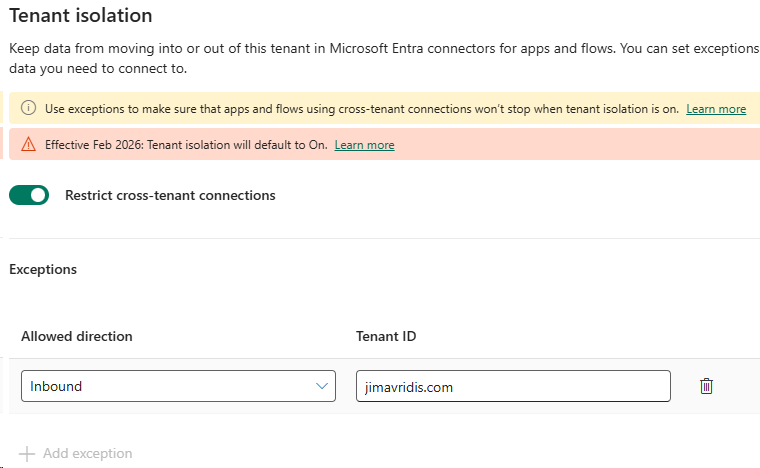The width and height of the screenshot is (760, 468).
Task: Click the 'Add exception' text button
Action: [87, 453]
